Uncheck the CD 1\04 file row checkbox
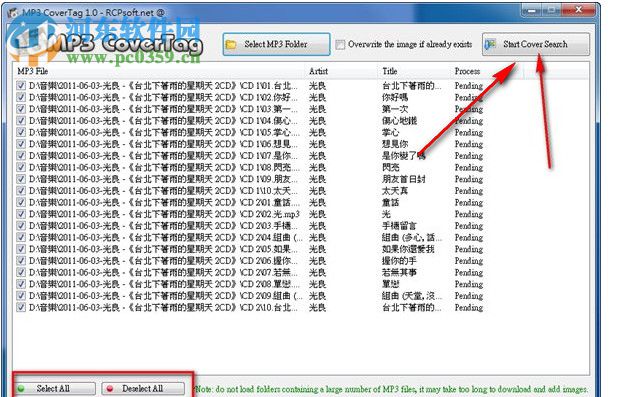Screen dimensions: 618x397 pyautogui.click(x=21, y=121)
